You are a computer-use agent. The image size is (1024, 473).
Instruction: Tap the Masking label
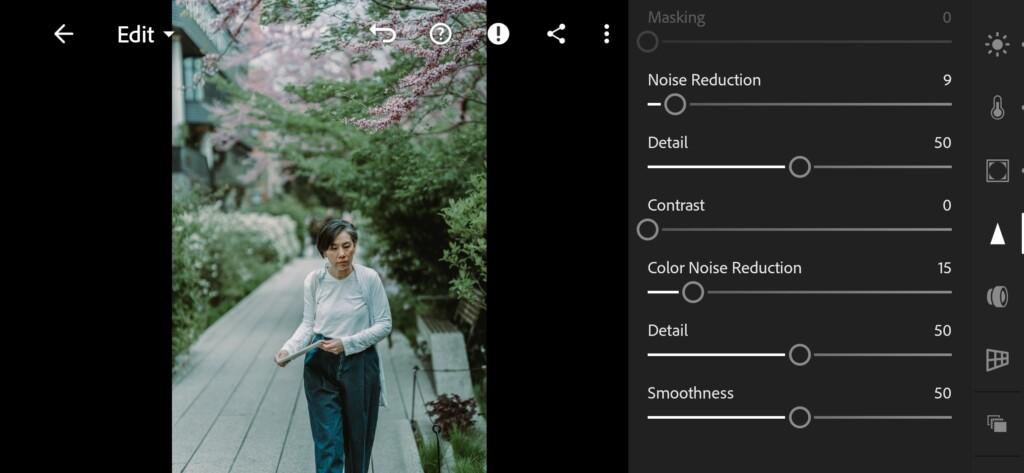coord(676,18)
